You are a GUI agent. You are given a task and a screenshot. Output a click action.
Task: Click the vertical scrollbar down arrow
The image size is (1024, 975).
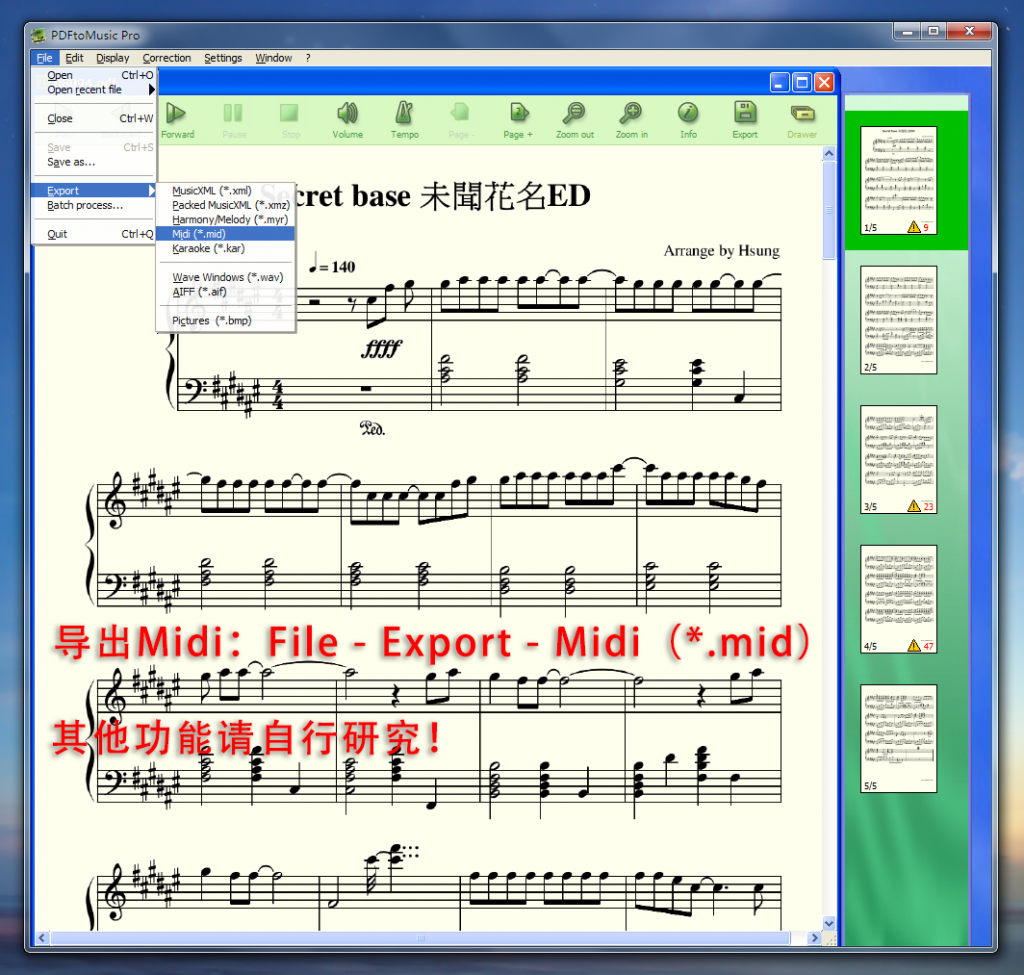click(x=829, y=922)
